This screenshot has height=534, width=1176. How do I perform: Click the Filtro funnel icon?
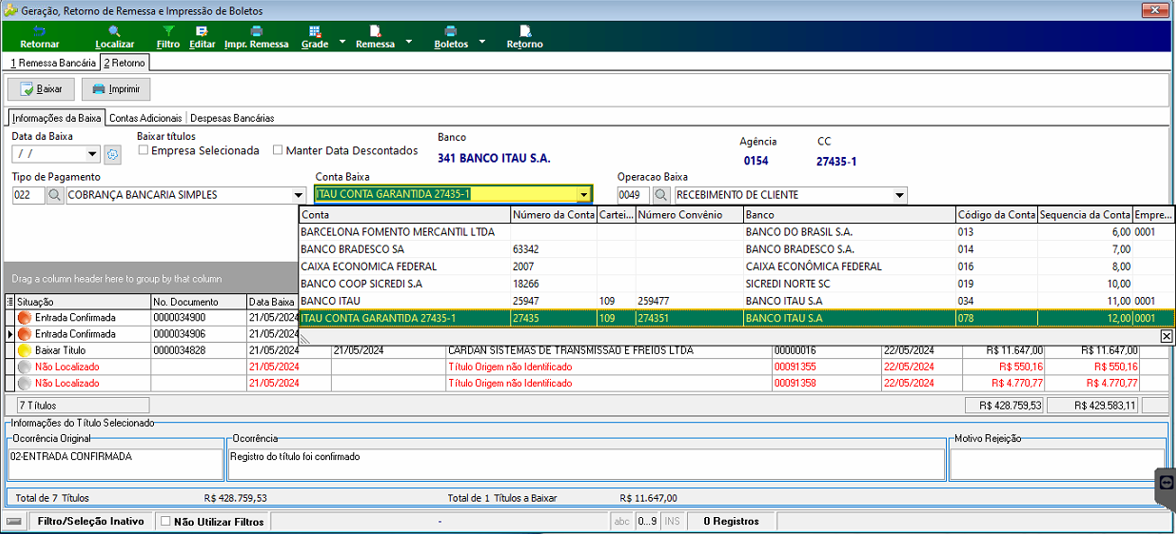[169, 32]
